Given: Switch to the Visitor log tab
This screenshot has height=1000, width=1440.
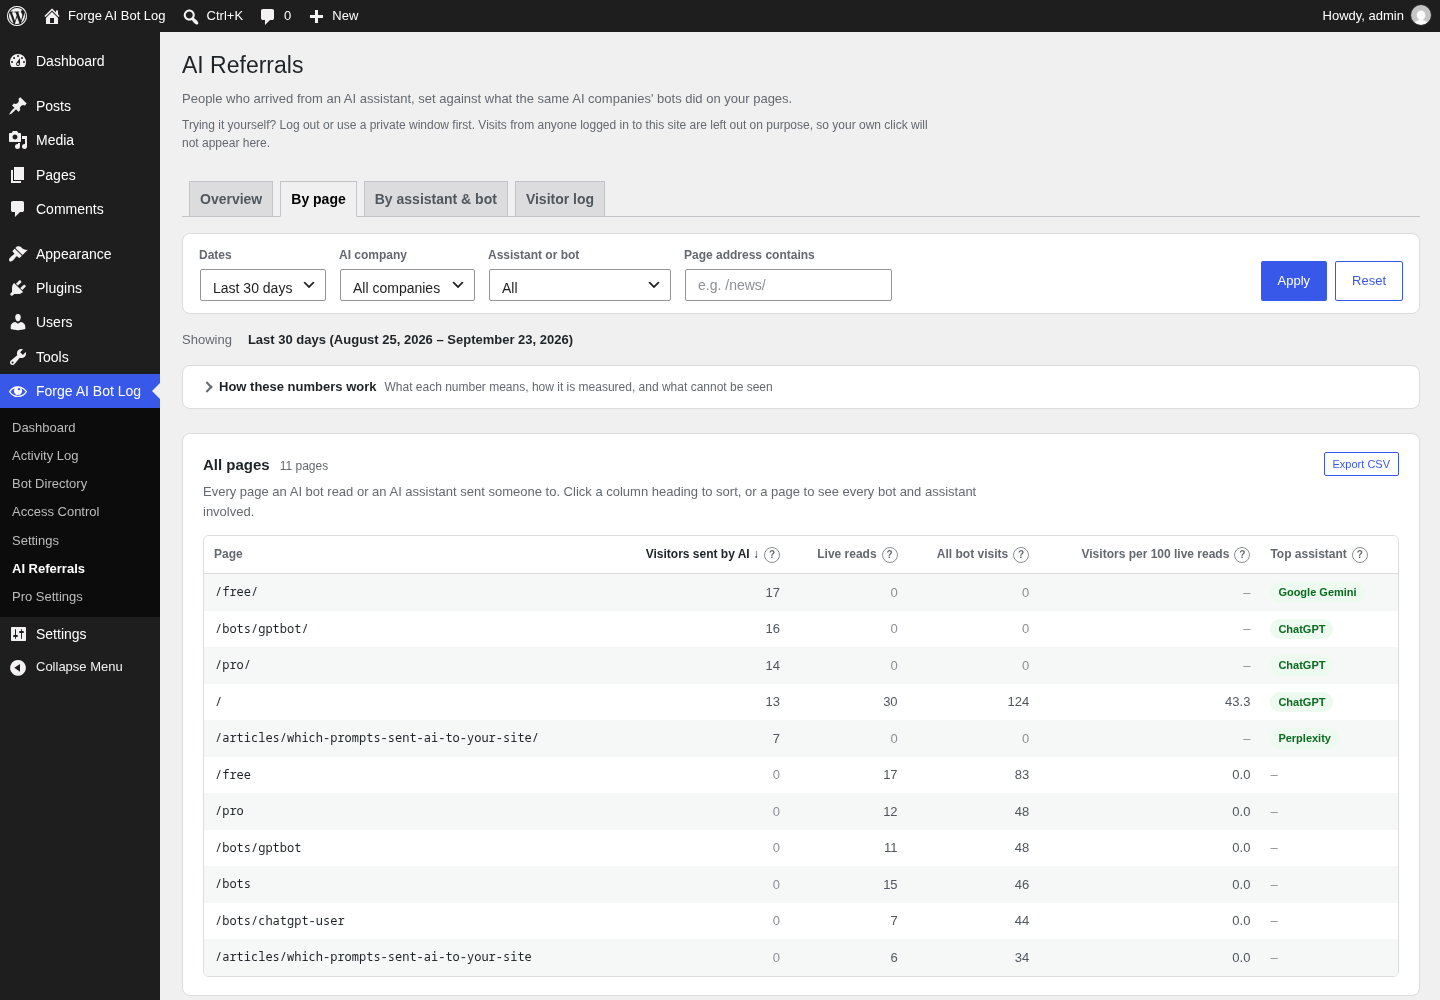Looking at the screenshot, I should pyautogui.click(x=560, y=199).
